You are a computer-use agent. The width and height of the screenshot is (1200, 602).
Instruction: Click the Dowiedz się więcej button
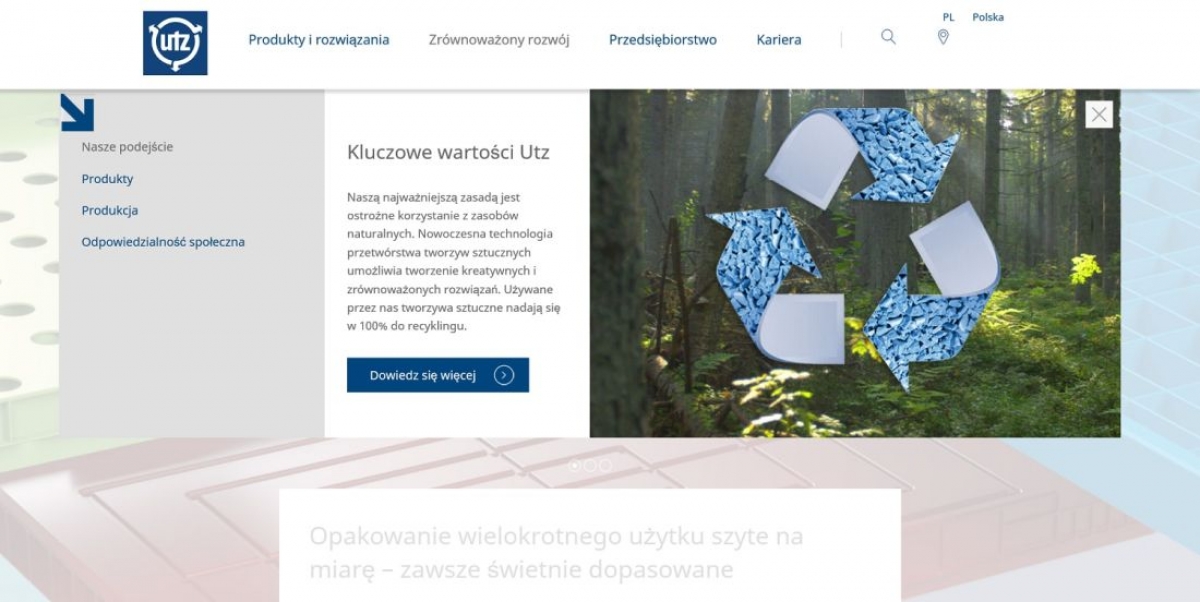pos(438,375)
